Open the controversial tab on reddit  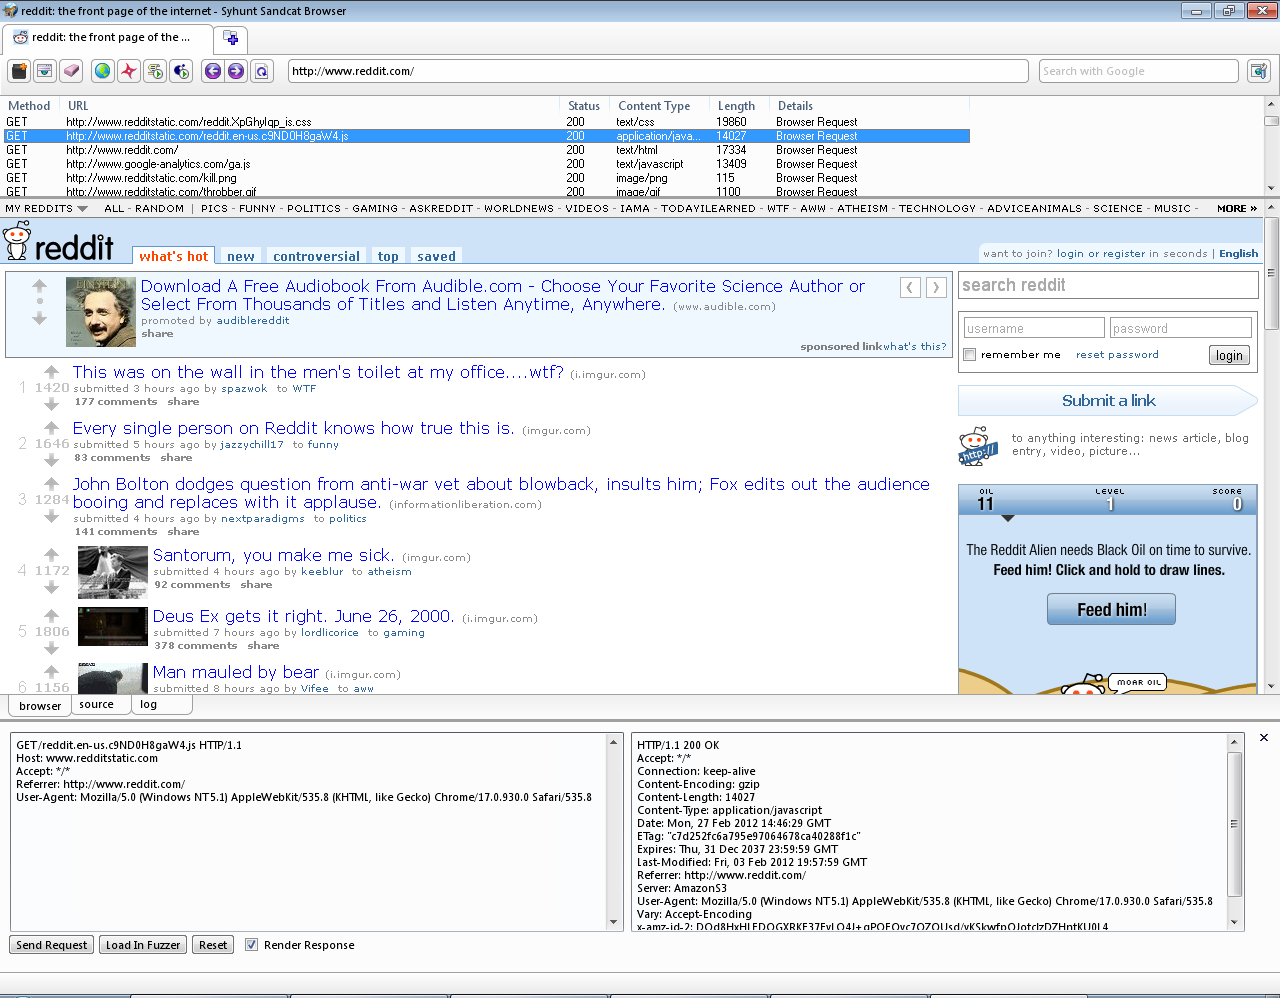point(316,256)
